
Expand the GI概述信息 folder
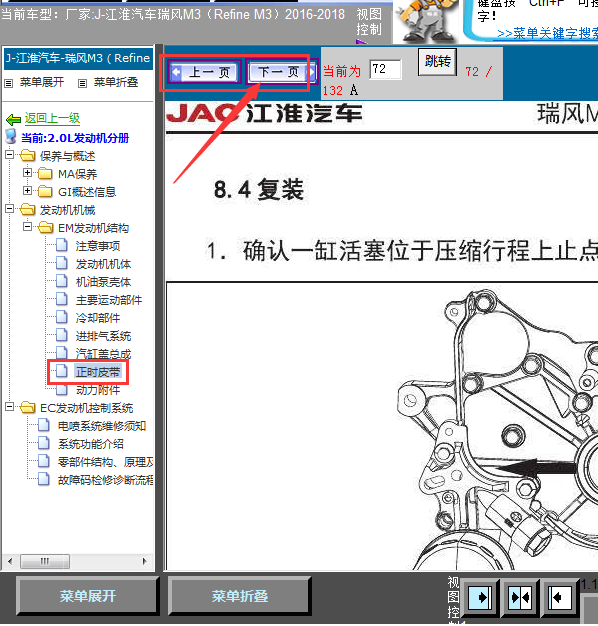pyautogui.click(x=27, y=190)
